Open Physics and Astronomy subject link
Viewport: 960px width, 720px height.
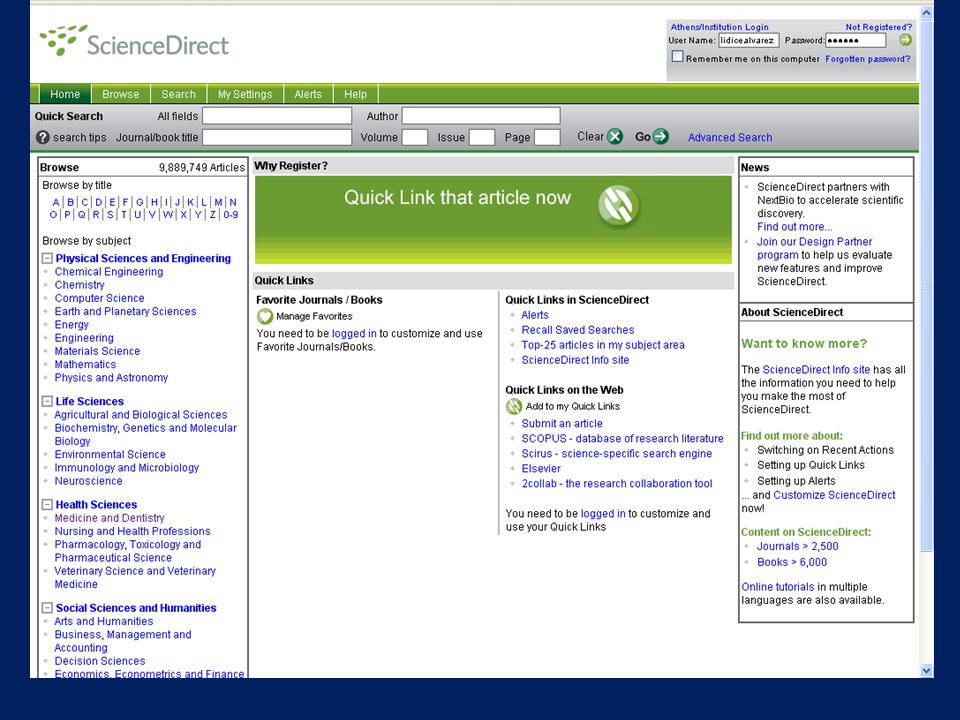pos(111,378)
